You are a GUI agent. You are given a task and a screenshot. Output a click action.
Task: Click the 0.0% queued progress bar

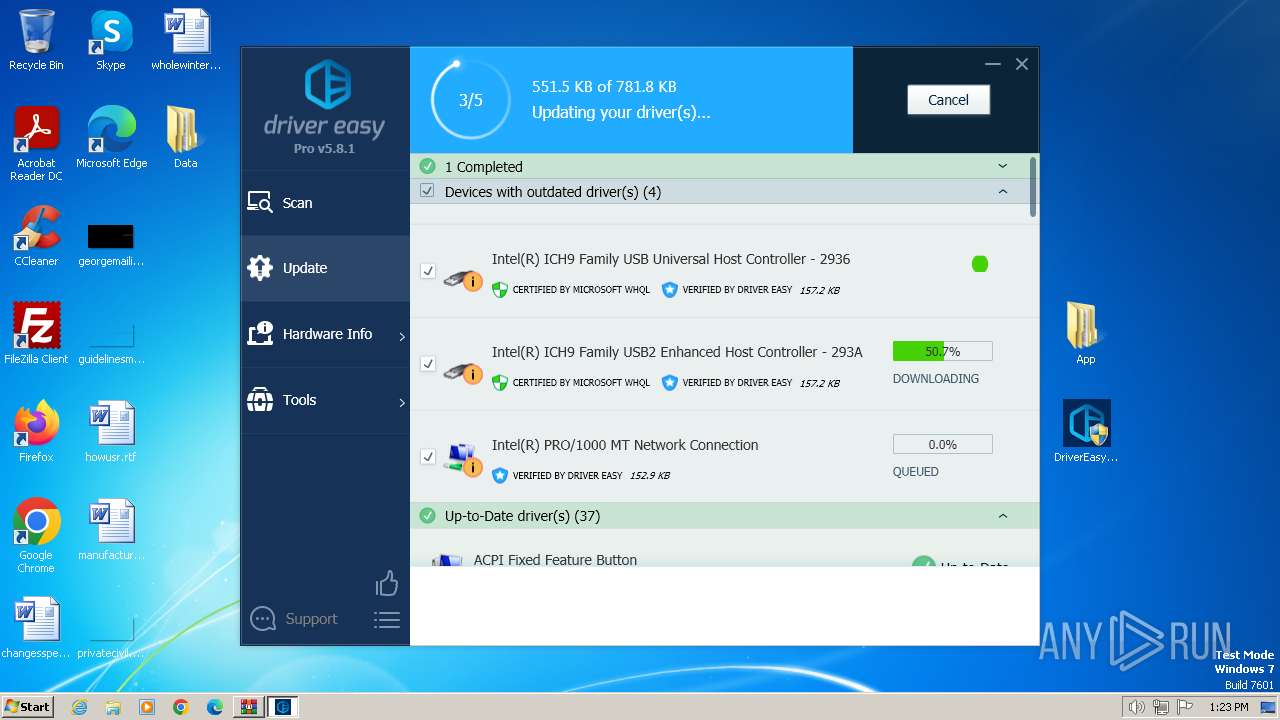click(942, 444)
